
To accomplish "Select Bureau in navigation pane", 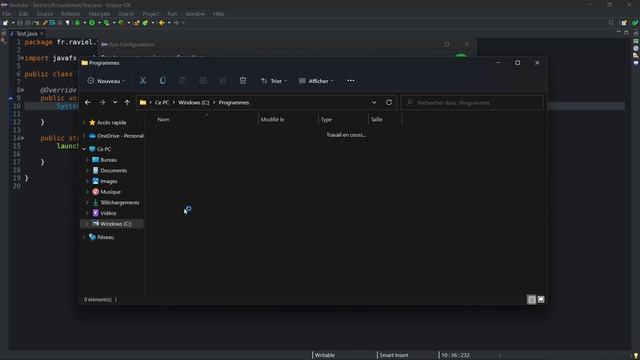I will coord(109,160).
